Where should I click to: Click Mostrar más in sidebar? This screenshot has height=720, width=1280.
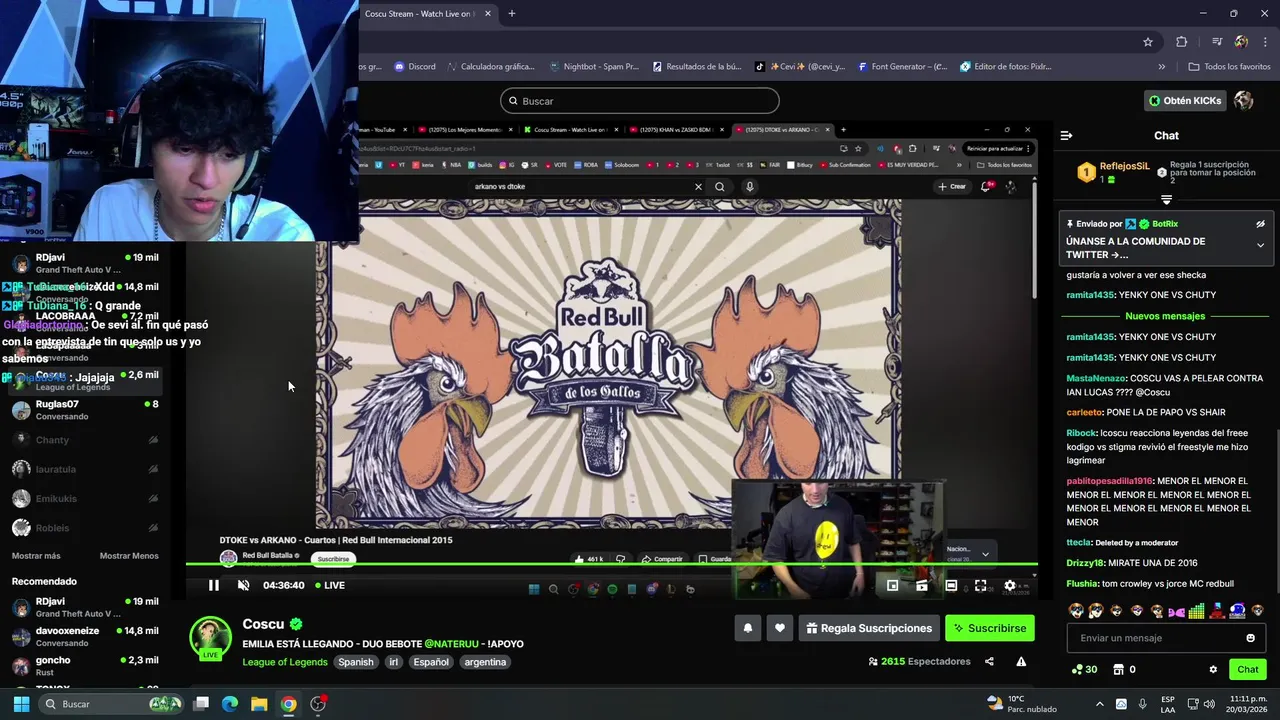(x=36, y=556)
